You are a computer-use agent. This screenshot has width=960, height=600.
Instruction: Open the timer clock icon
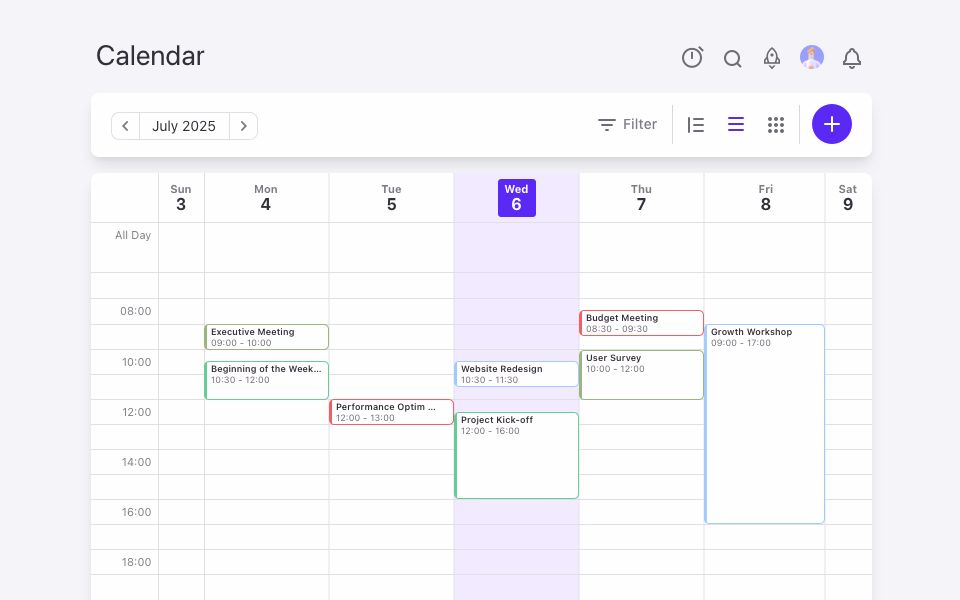point(692,58)
